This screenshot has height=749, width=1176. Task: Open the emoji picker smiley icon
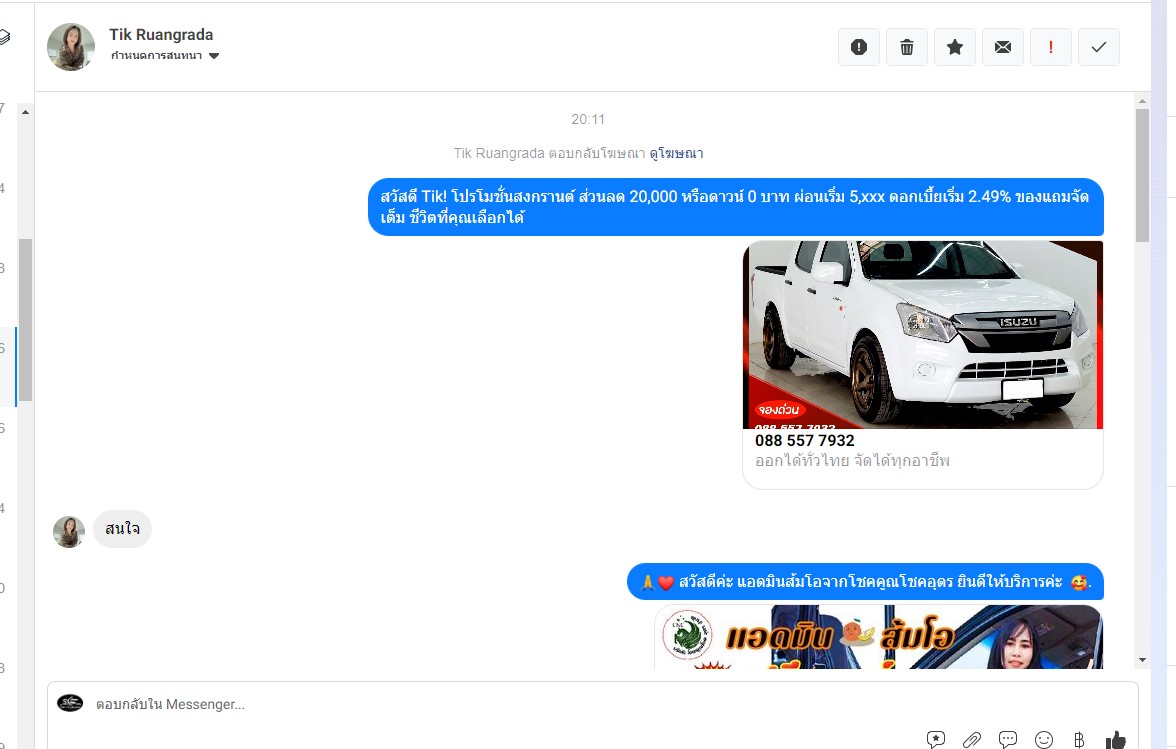pos(1044,740)
